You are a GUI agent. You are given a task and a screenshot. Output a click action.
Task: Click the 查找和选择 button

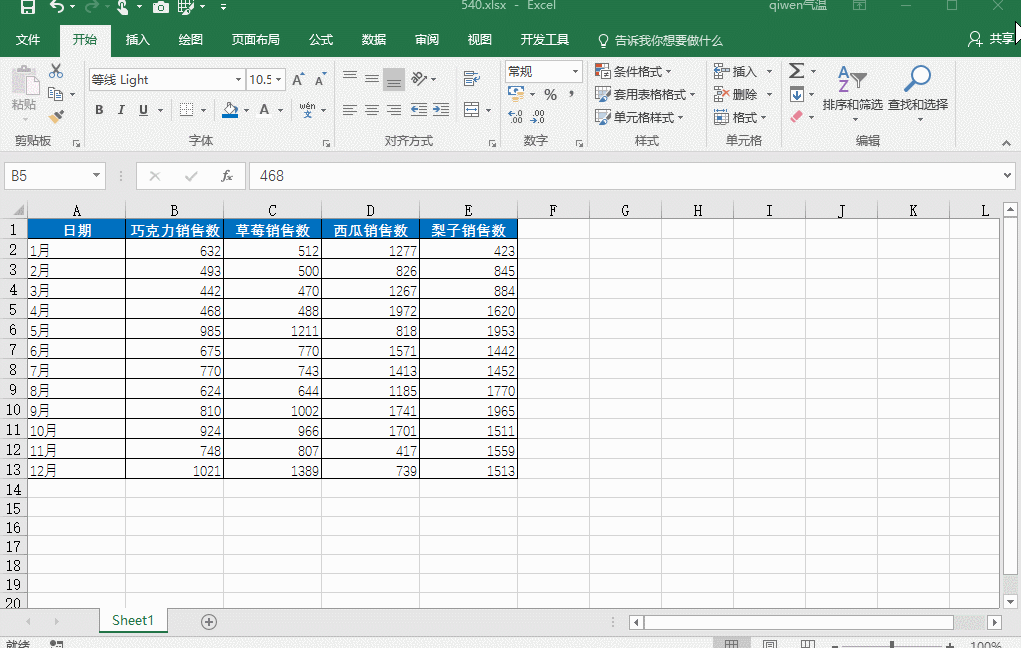tap(917, 90)
